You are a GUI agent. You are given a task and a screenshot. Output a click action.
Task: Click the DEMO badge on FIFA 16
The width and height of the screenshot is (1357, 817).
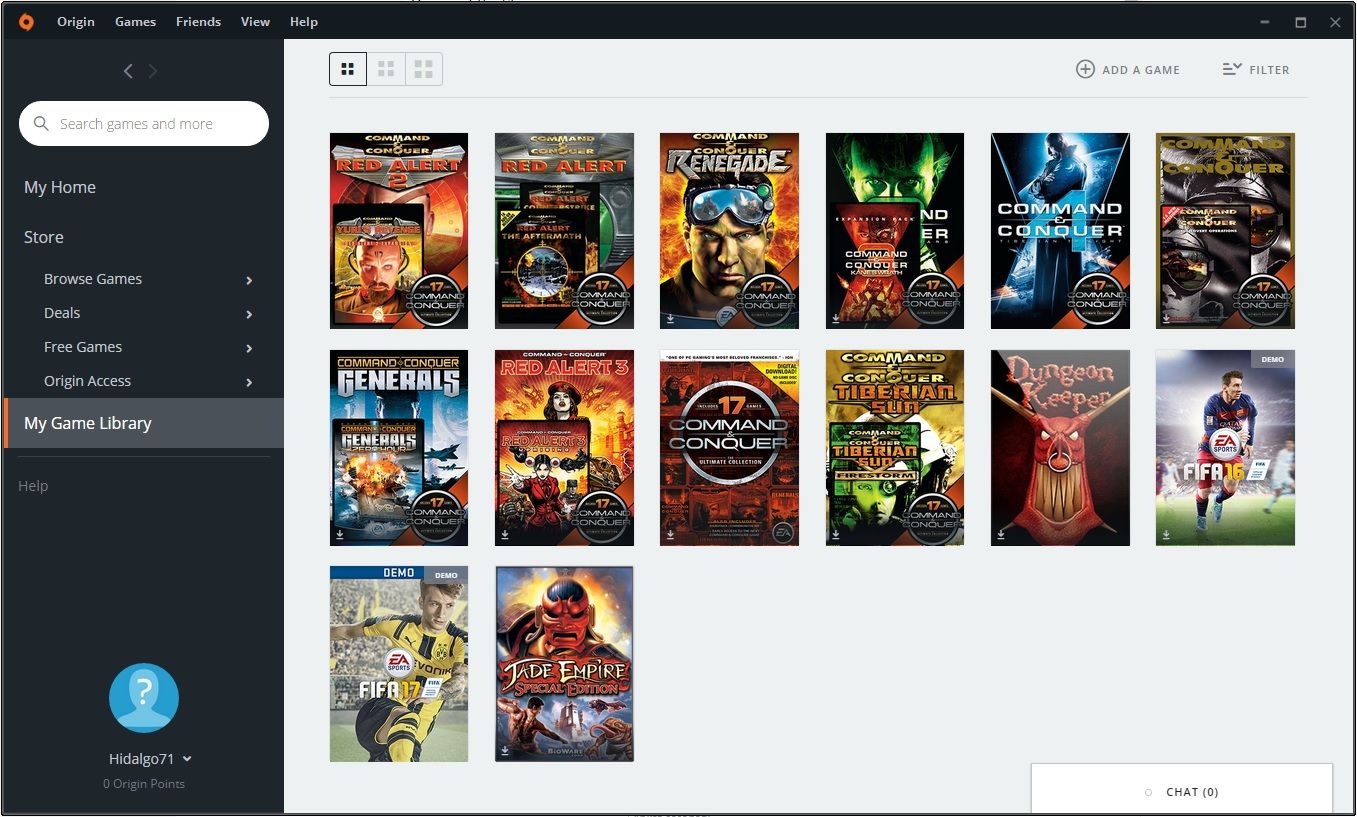point(1272,359)
